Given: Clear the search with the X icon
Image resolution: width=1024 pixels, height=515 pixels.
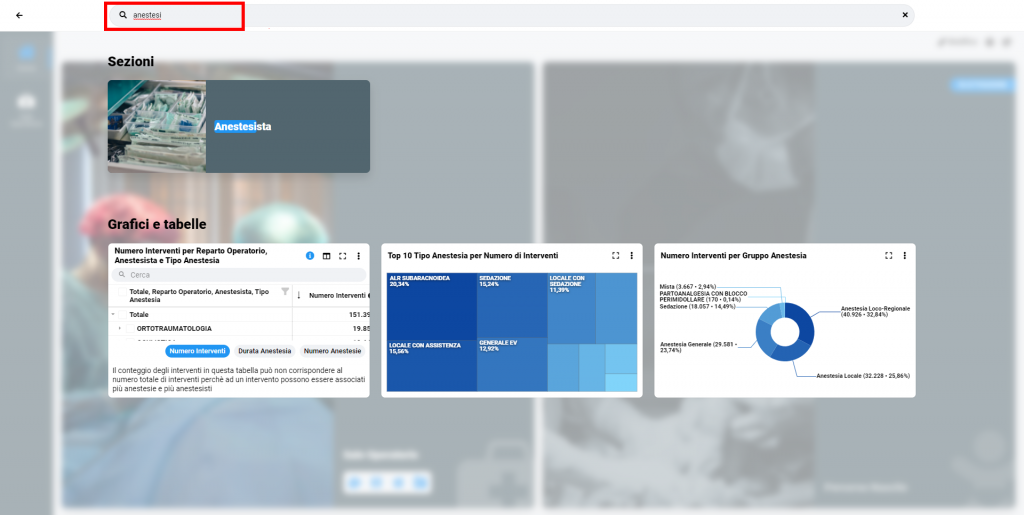Looking at the screenshot, I should [x=905, y=15].
